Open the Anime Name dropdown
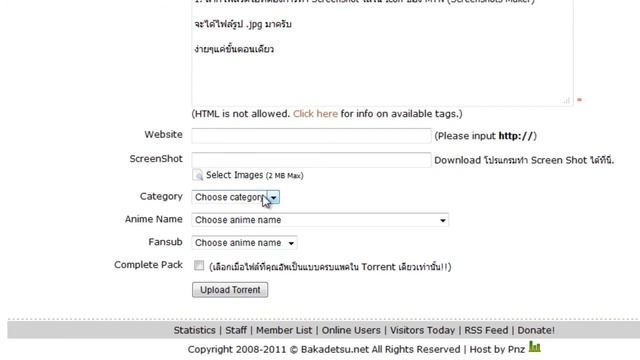Image resolution: width=640 pixels, height=360 pixels. [x=320, y=220]
